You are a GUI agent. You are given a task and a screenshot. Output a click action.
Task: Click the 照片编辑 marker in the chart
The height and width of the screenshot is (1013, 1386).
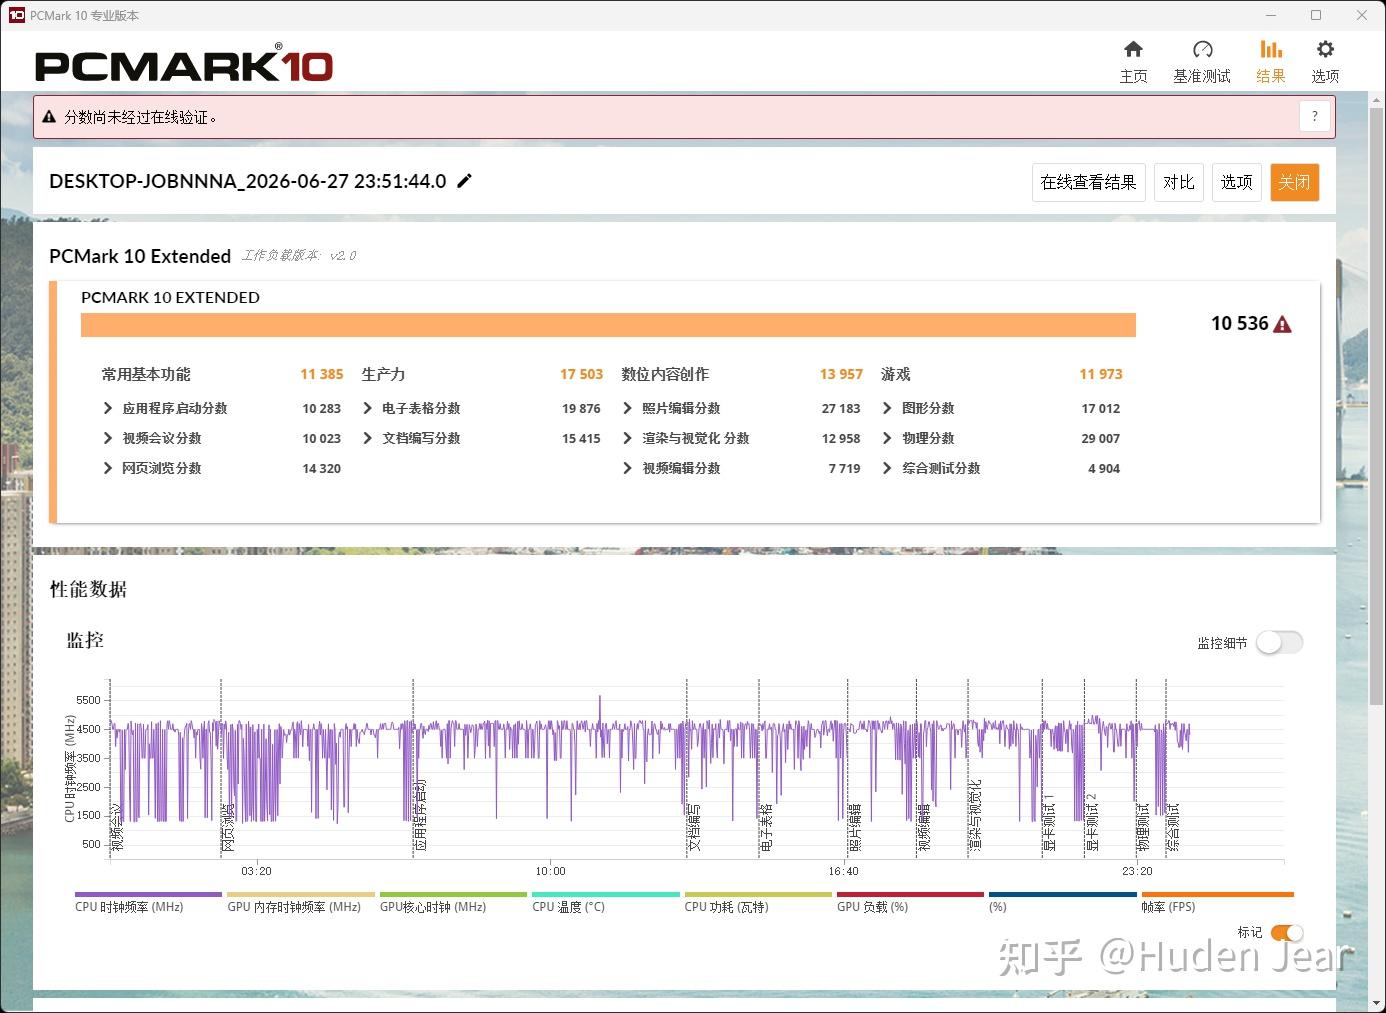tap(855, 827)
